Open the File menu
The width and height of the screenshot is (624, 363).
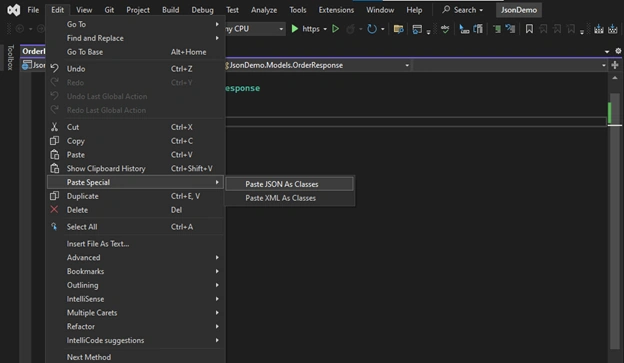click(33, 10)
